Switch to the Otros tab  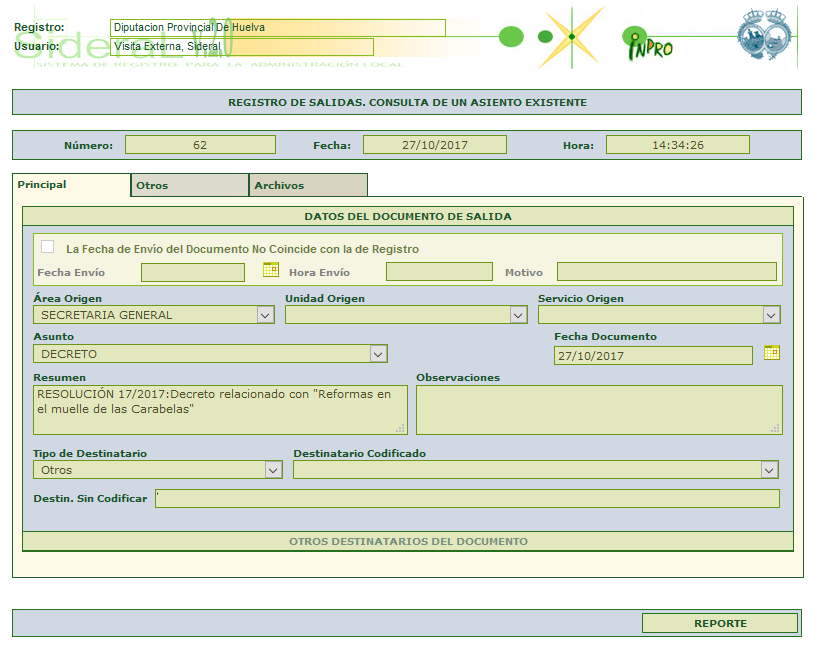[x=190, y=186]
